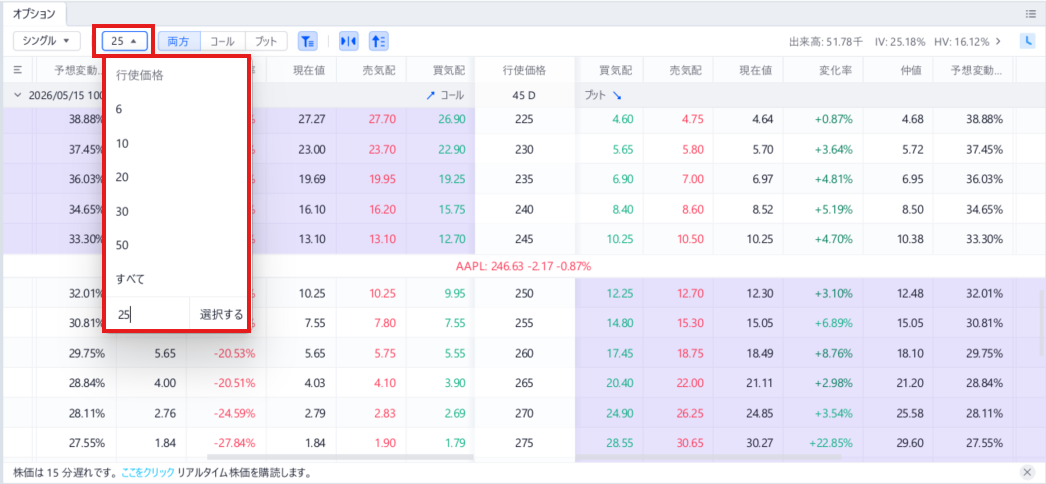Show only コール options

(223, 41)
